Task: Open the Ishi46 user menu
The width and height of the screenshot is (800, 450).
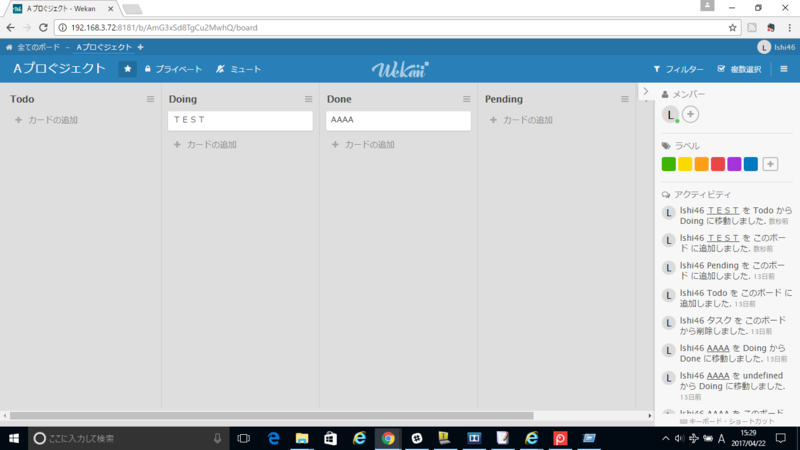Action: pyautogui.click(x=776, y=47)
